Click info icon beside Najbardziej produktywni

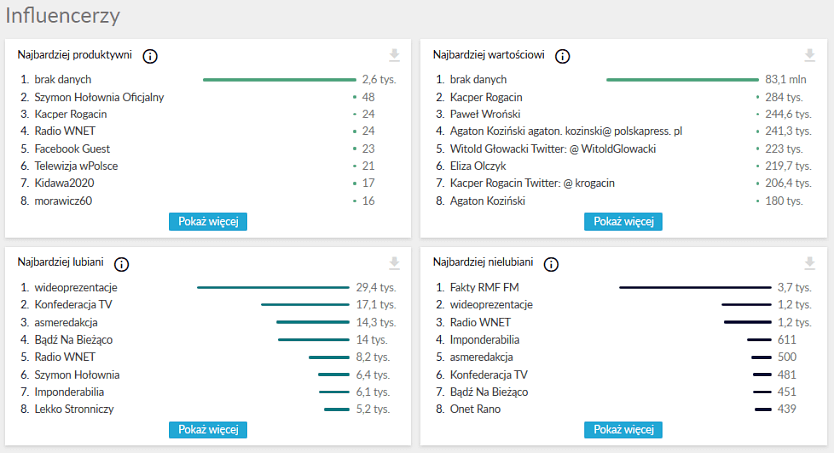click(150, 56)
